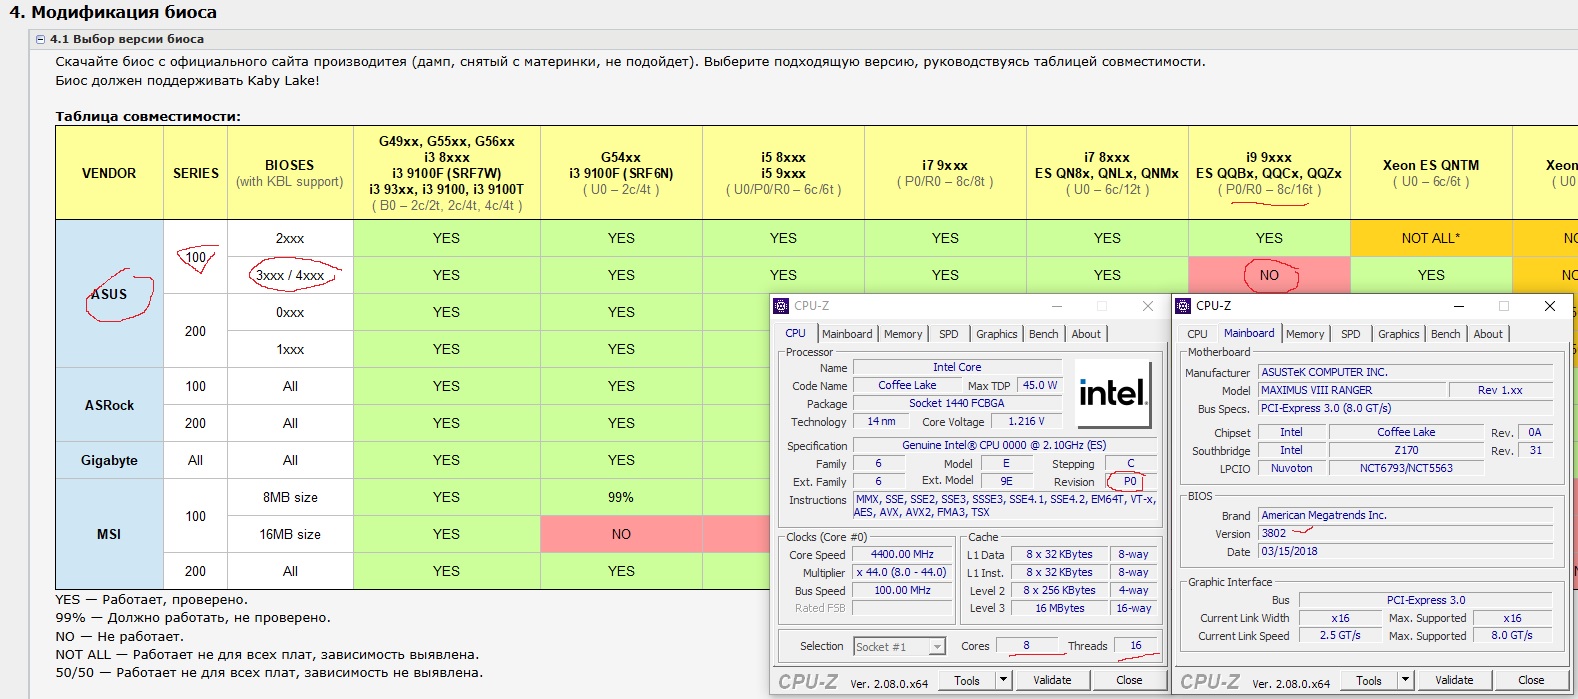
Task: Click the BIOS Brand American Megatrends Inc.
Action: (1405, 516)
